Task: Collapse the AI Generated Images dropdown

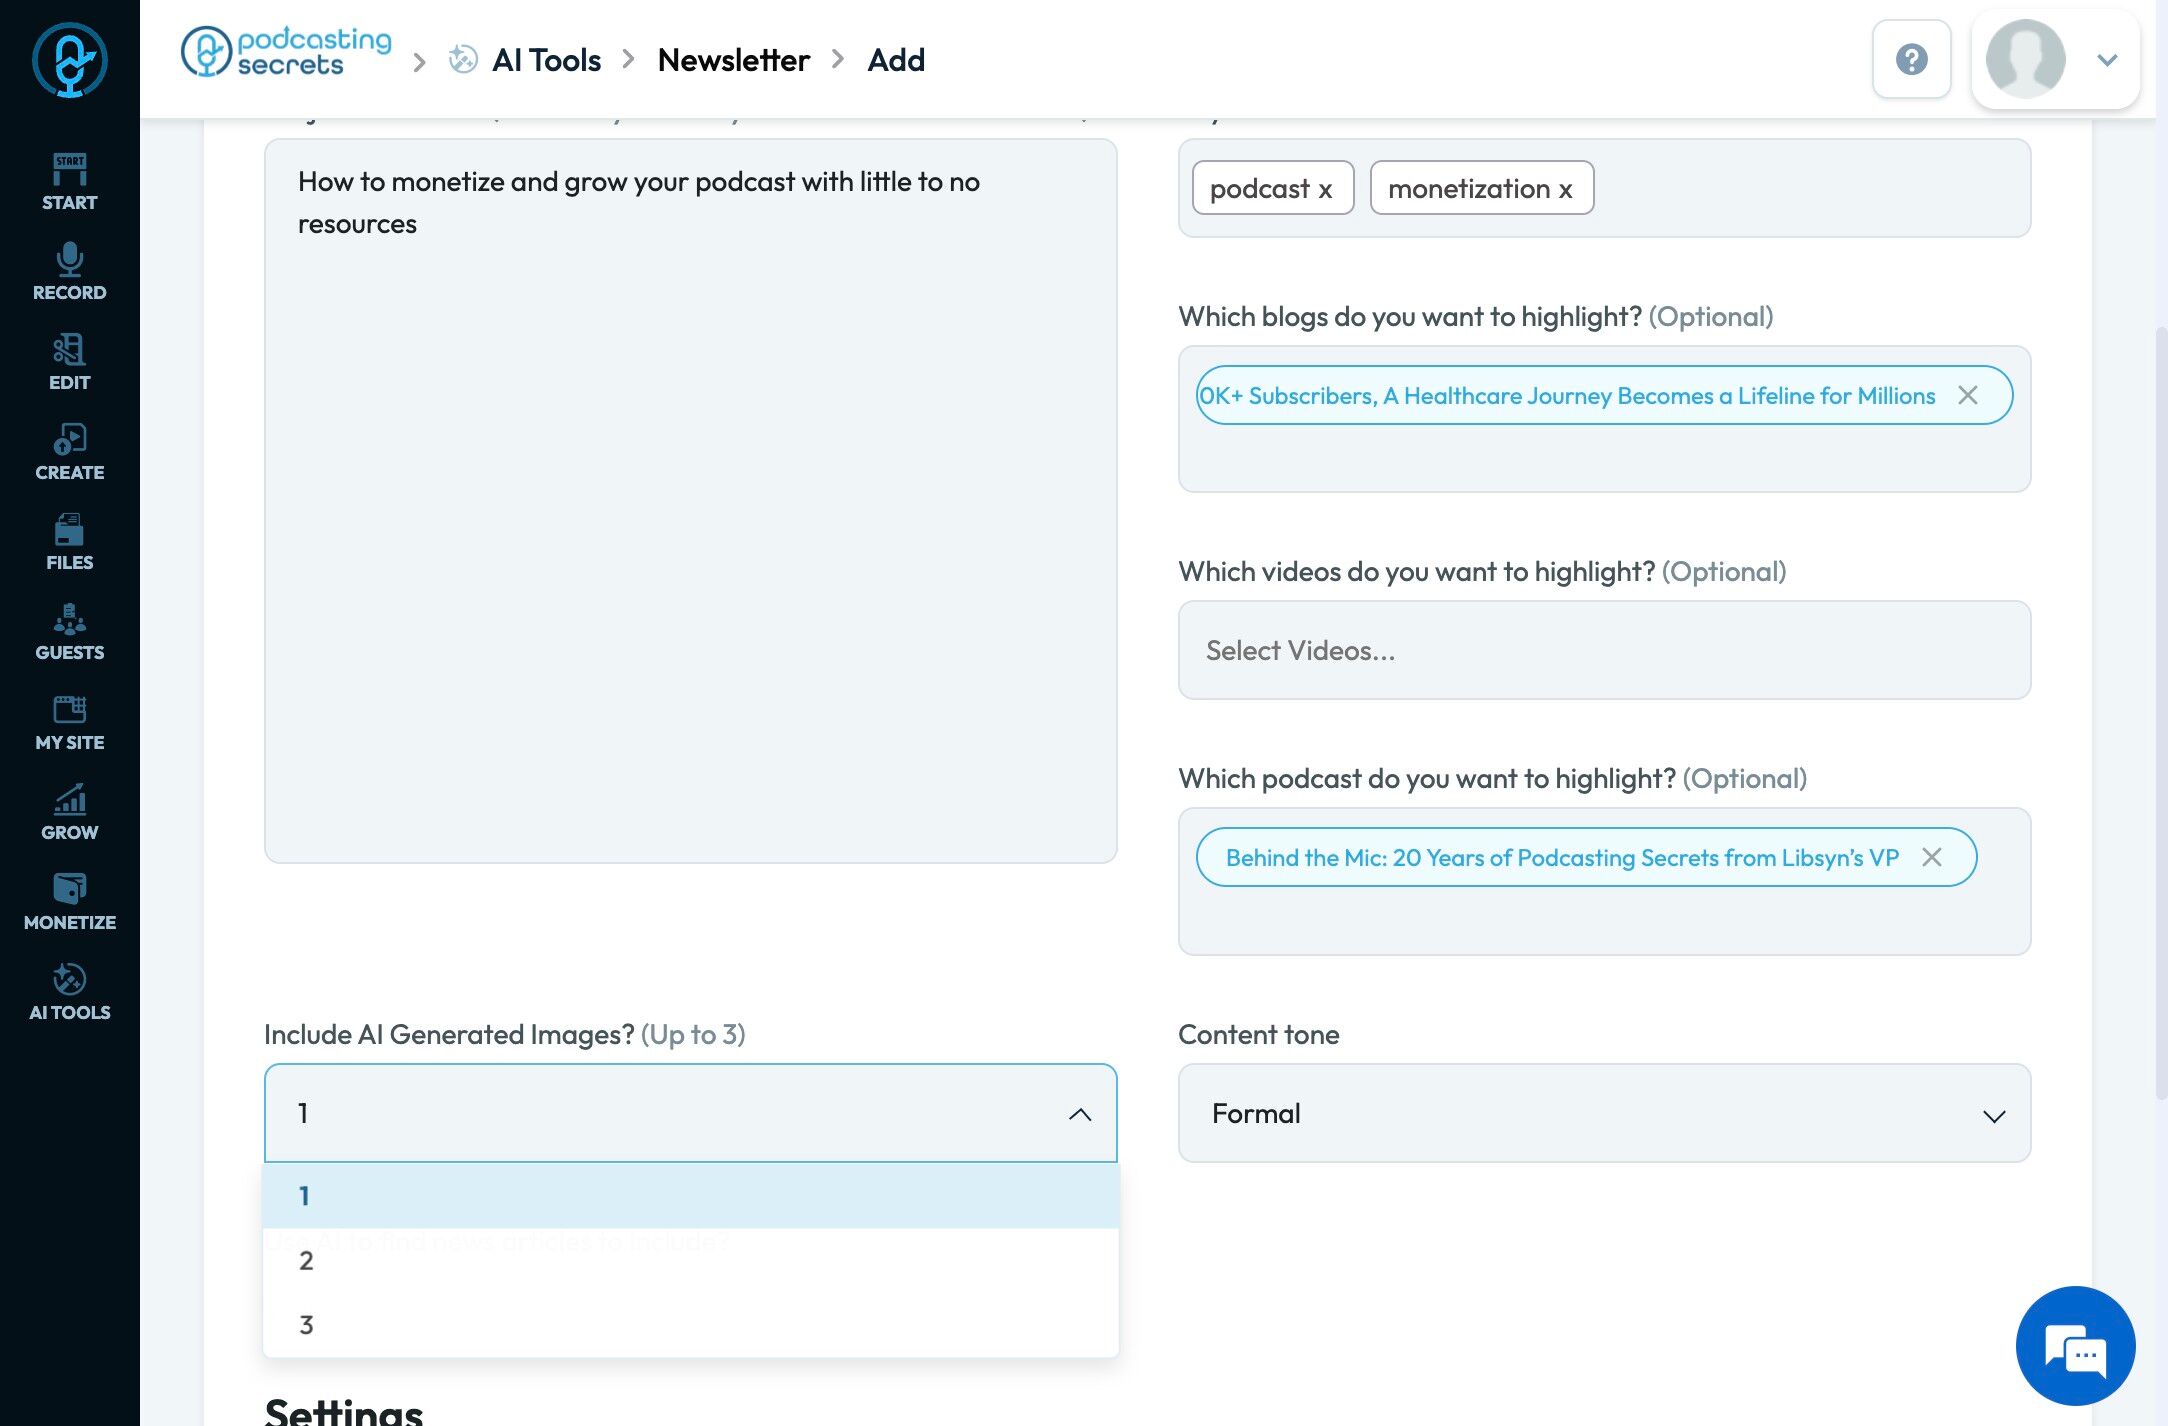Action: 1079,1113
